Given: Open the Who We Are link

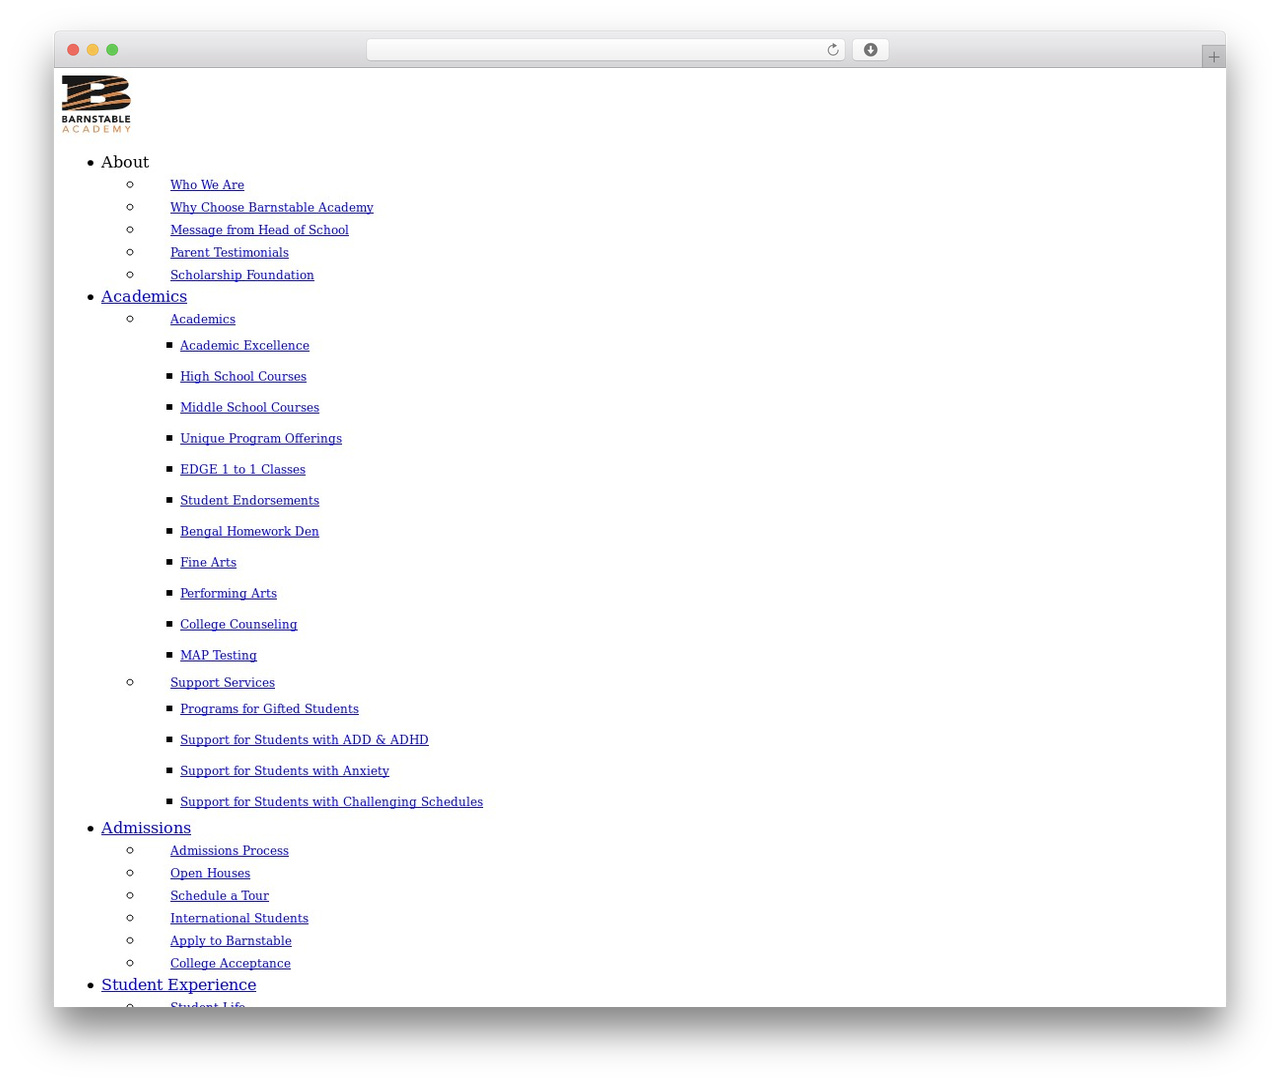Looking at the screenshot, I should click(x=207, y=185).
